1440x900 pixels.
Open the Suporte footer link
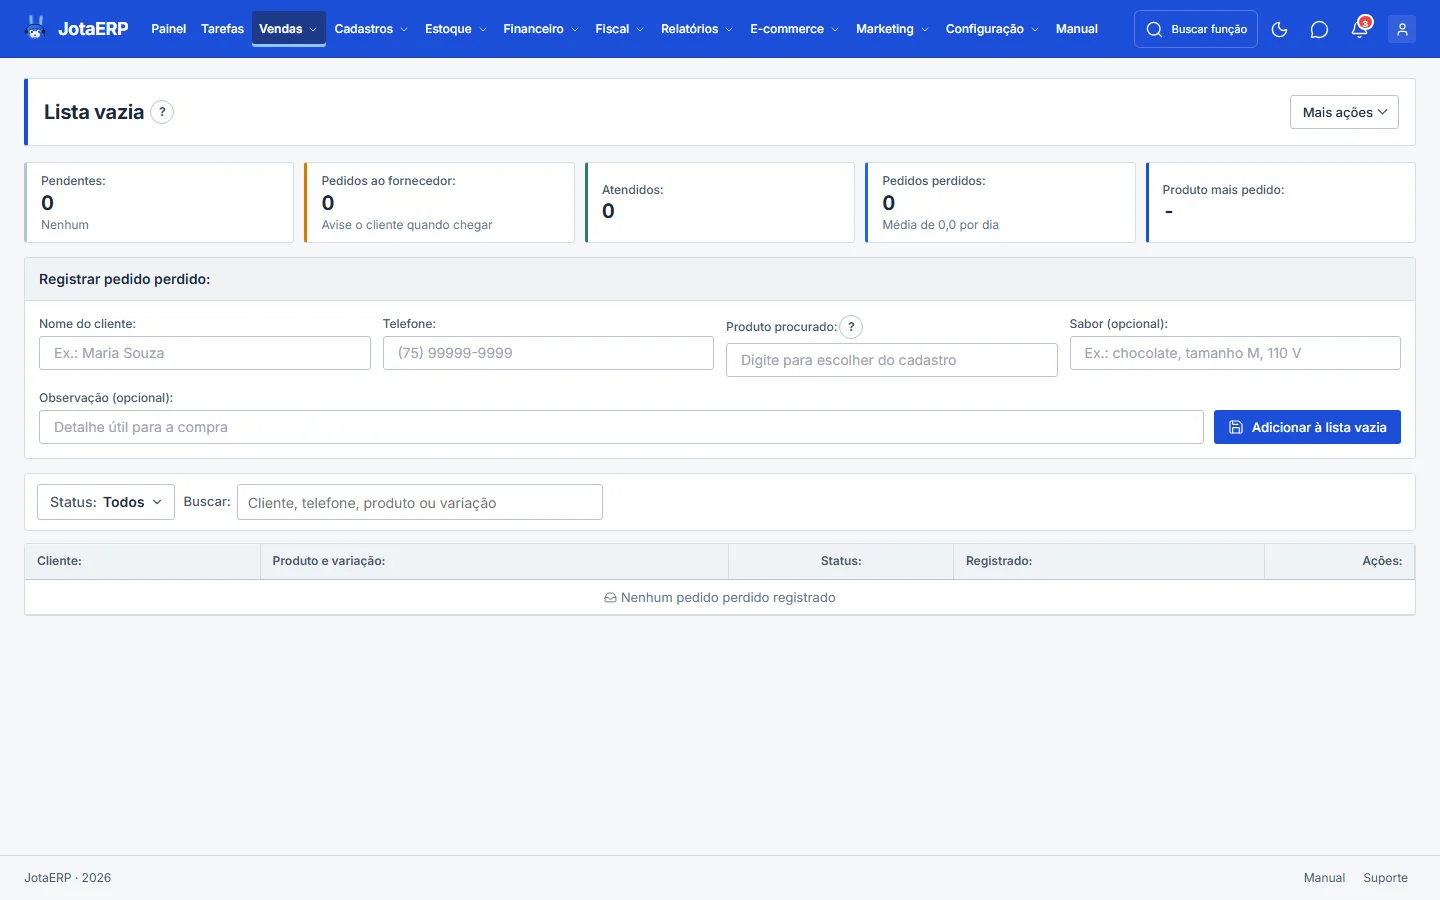pyautogui.click(x=1385, y=878)
